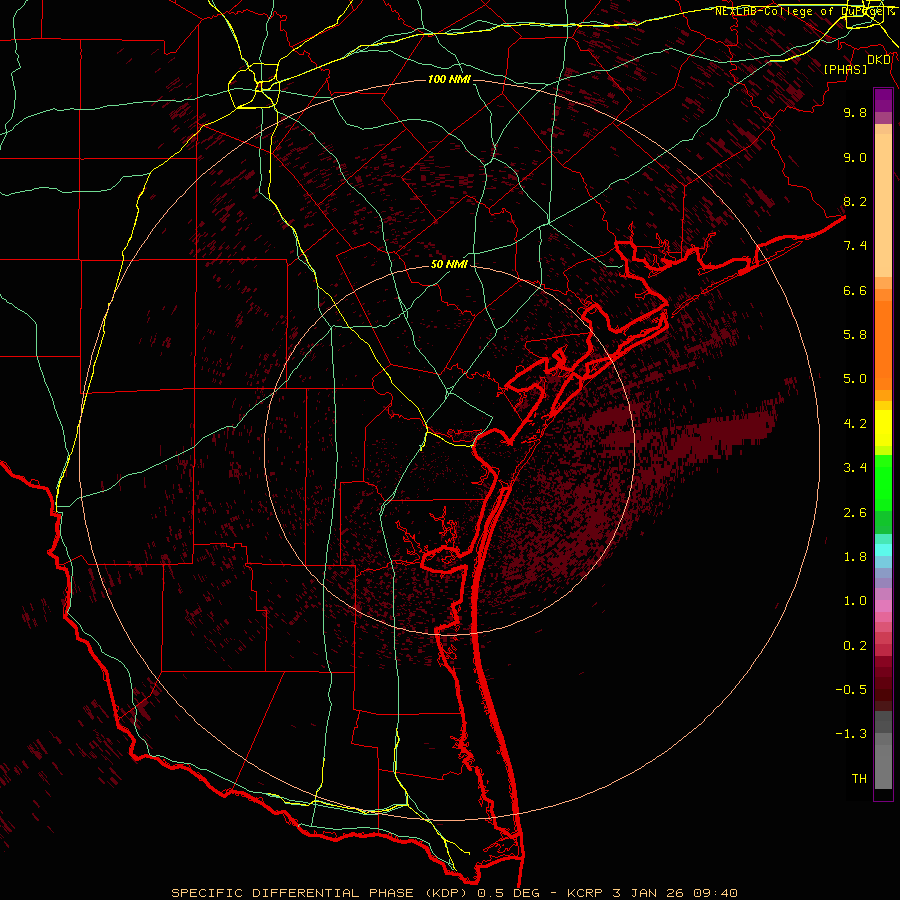Select the 6.6 scale value
This screenshot has width=900, height=900.
855,290
